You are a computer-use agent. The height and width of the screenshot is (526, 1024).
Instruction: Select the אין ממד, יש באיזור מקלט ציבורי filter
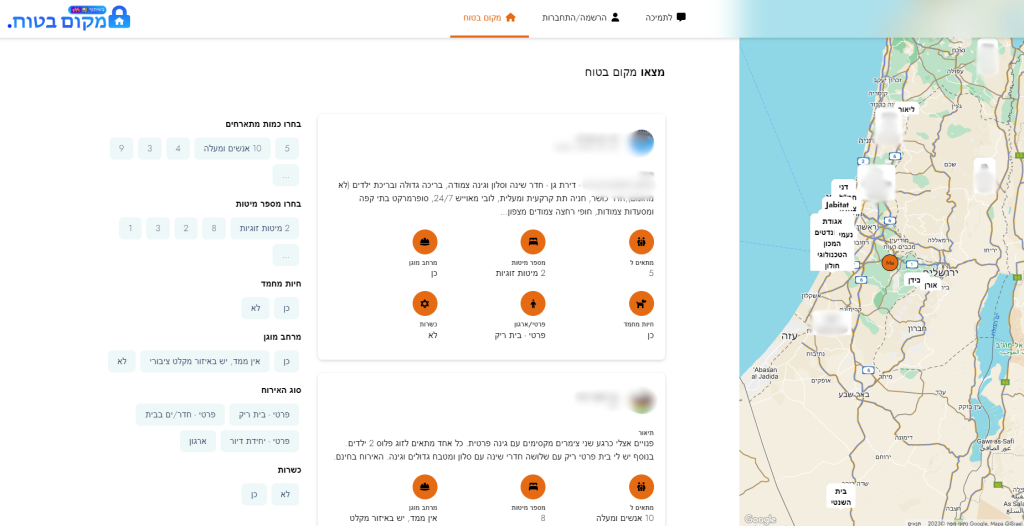[x=204, y=361]
